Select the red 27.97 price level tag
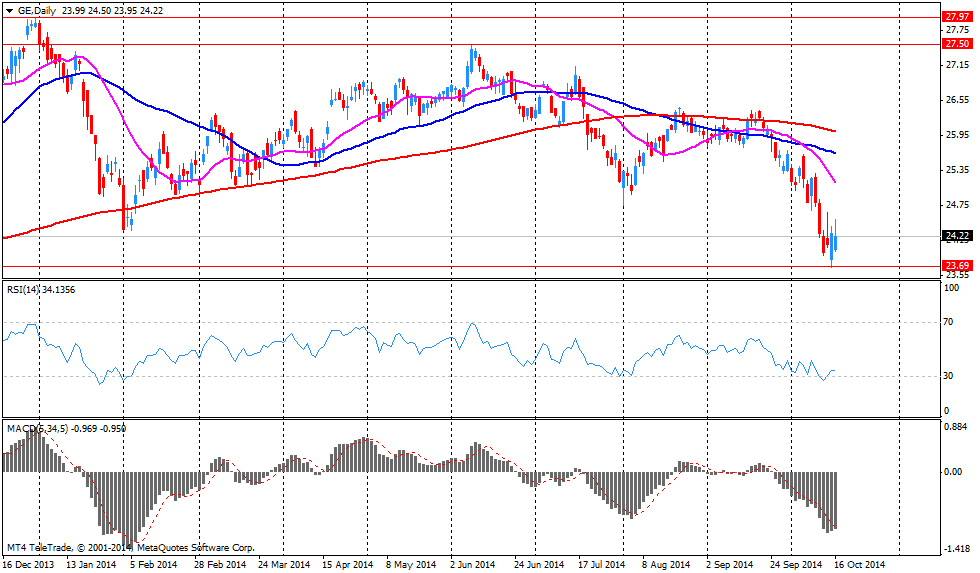This screenshot has width=980, height=573. coord(956,17)
